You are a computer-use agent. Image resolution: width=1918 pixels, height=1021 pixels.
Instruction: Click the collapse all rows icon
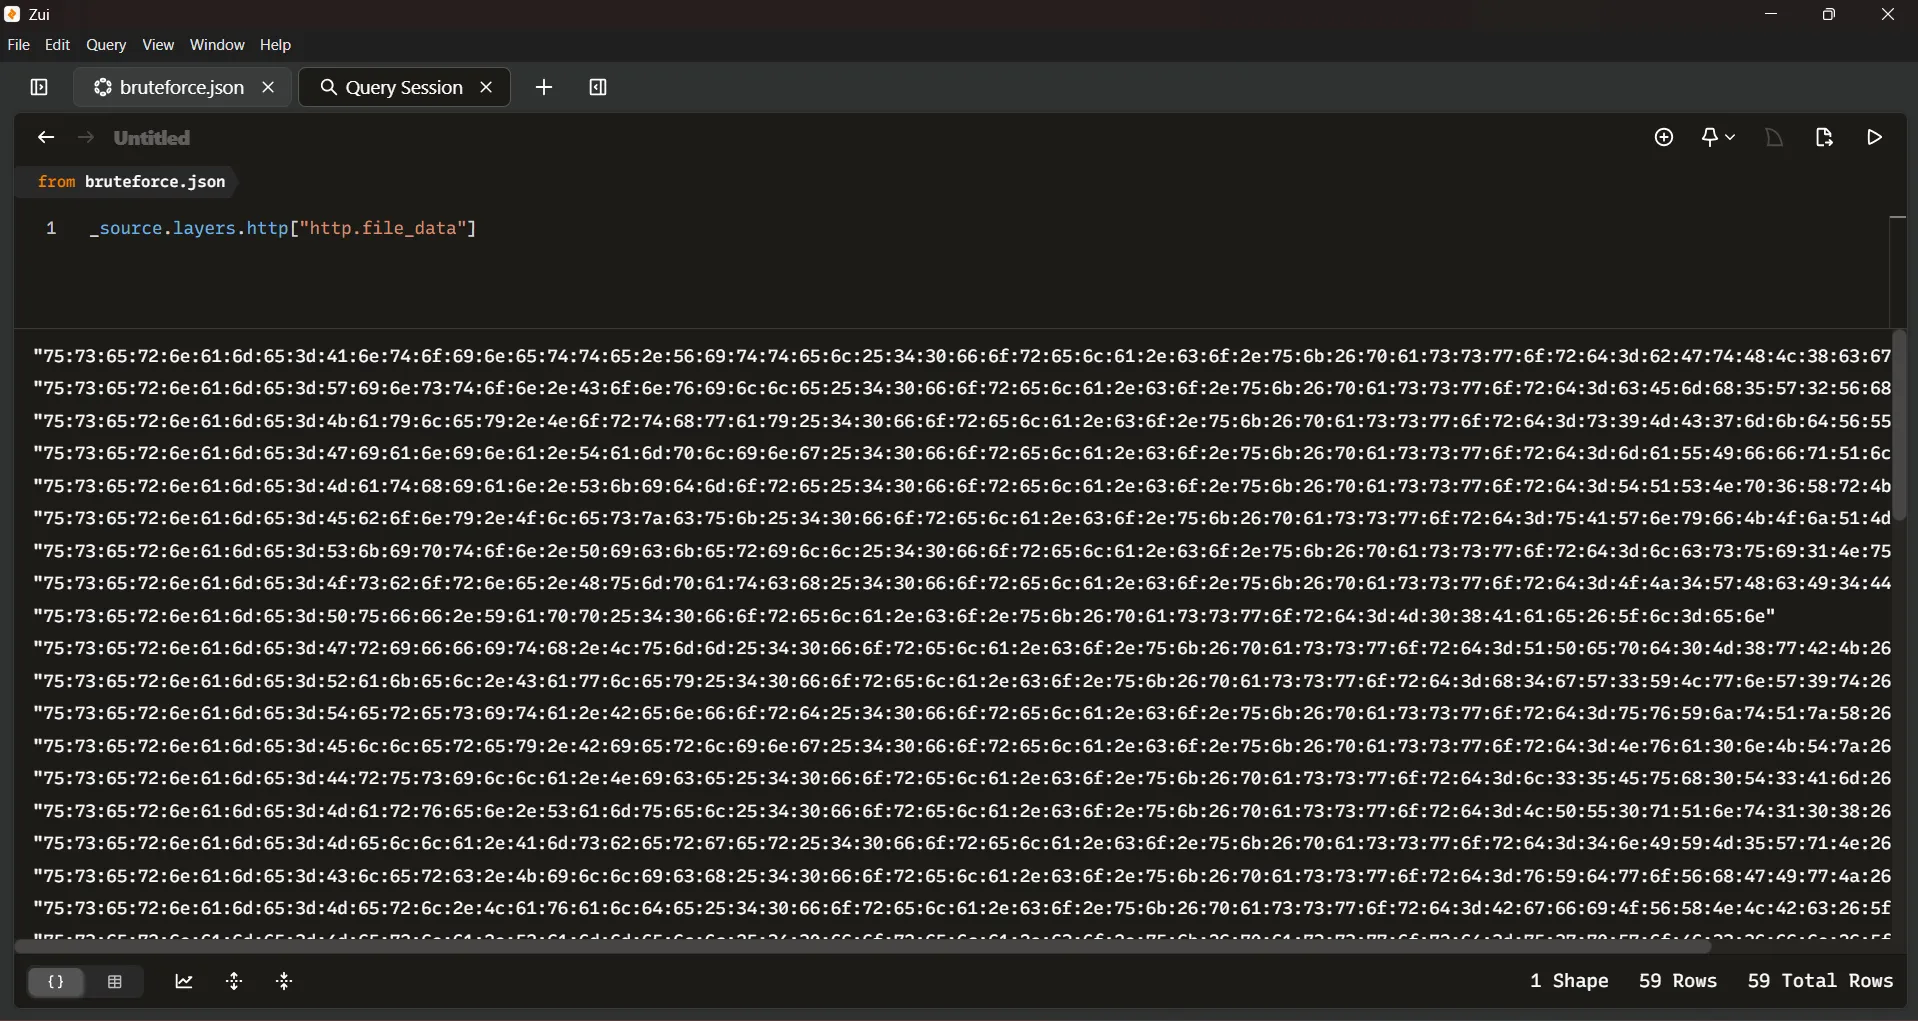285,982
